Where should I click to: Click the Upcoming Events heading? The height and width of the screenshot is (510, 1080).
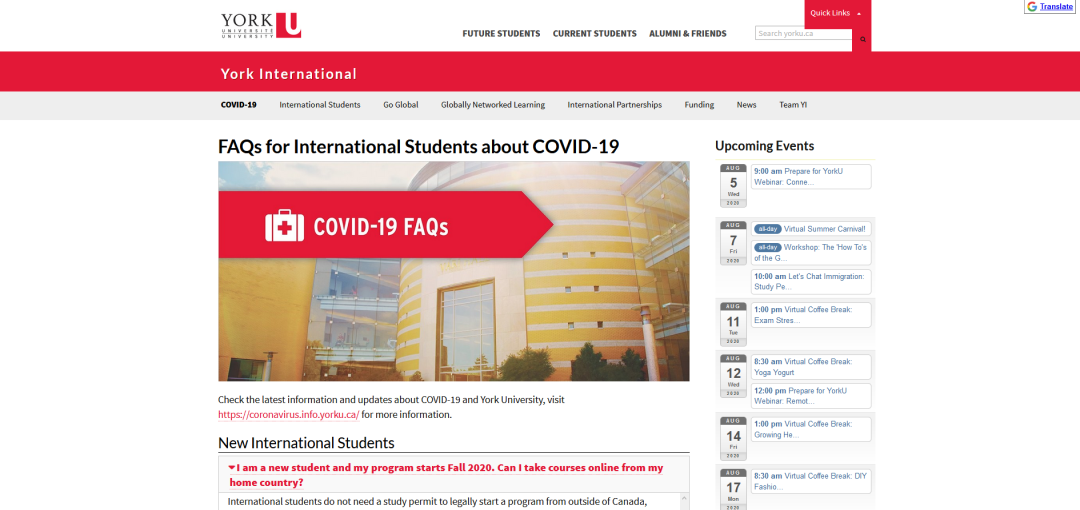[765, 146]
